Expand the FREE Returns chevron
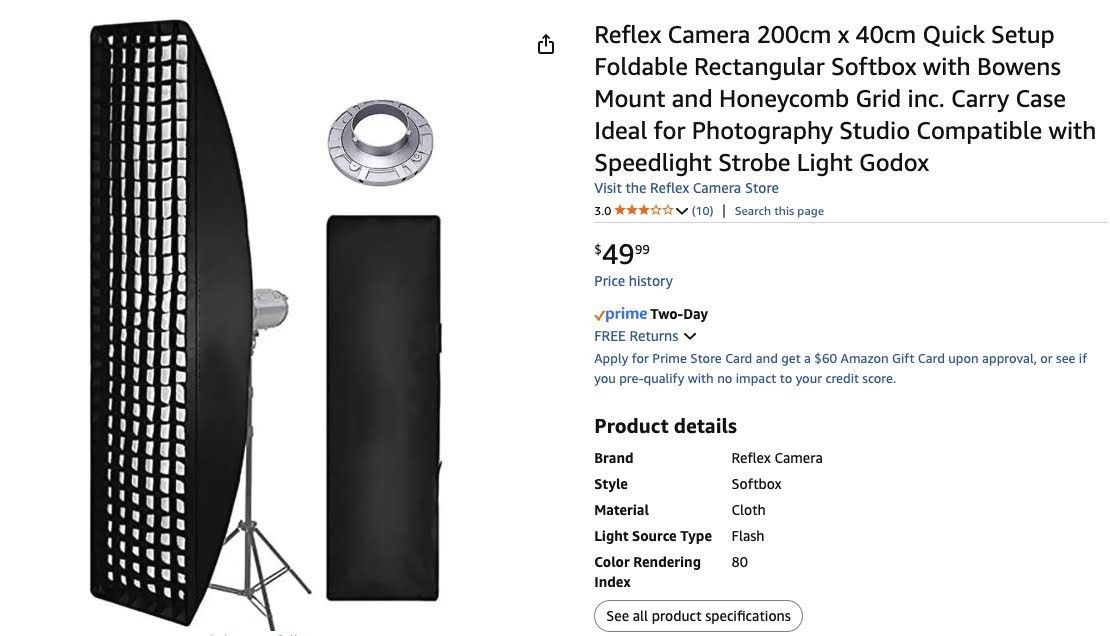 click(690, 337)
